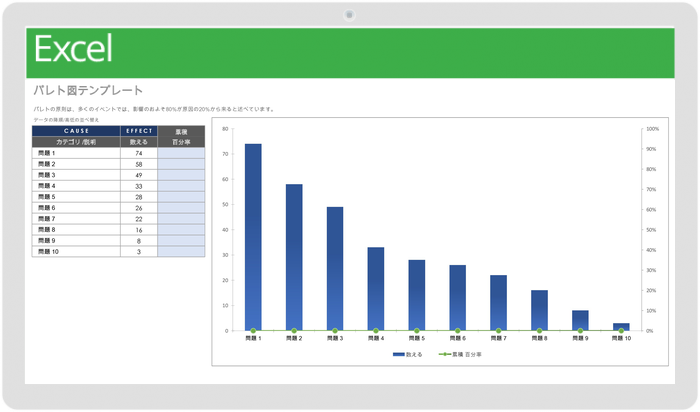Select the 問題 7 bar in the chart
This screenshot has height=412, width=700.
[x=498, y=303]
